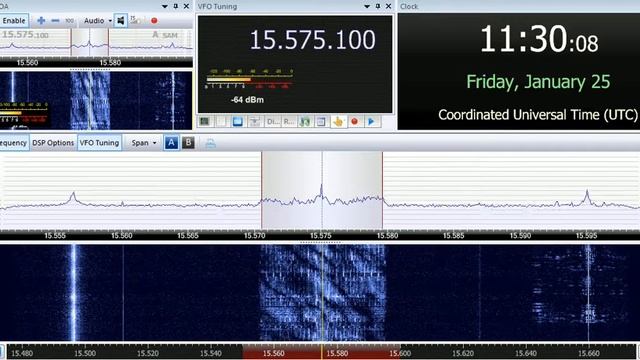This screenshot has width=640, height=360.
Task: Click 15.640 on the bottom frequency bar
Action: click(526, 353)
